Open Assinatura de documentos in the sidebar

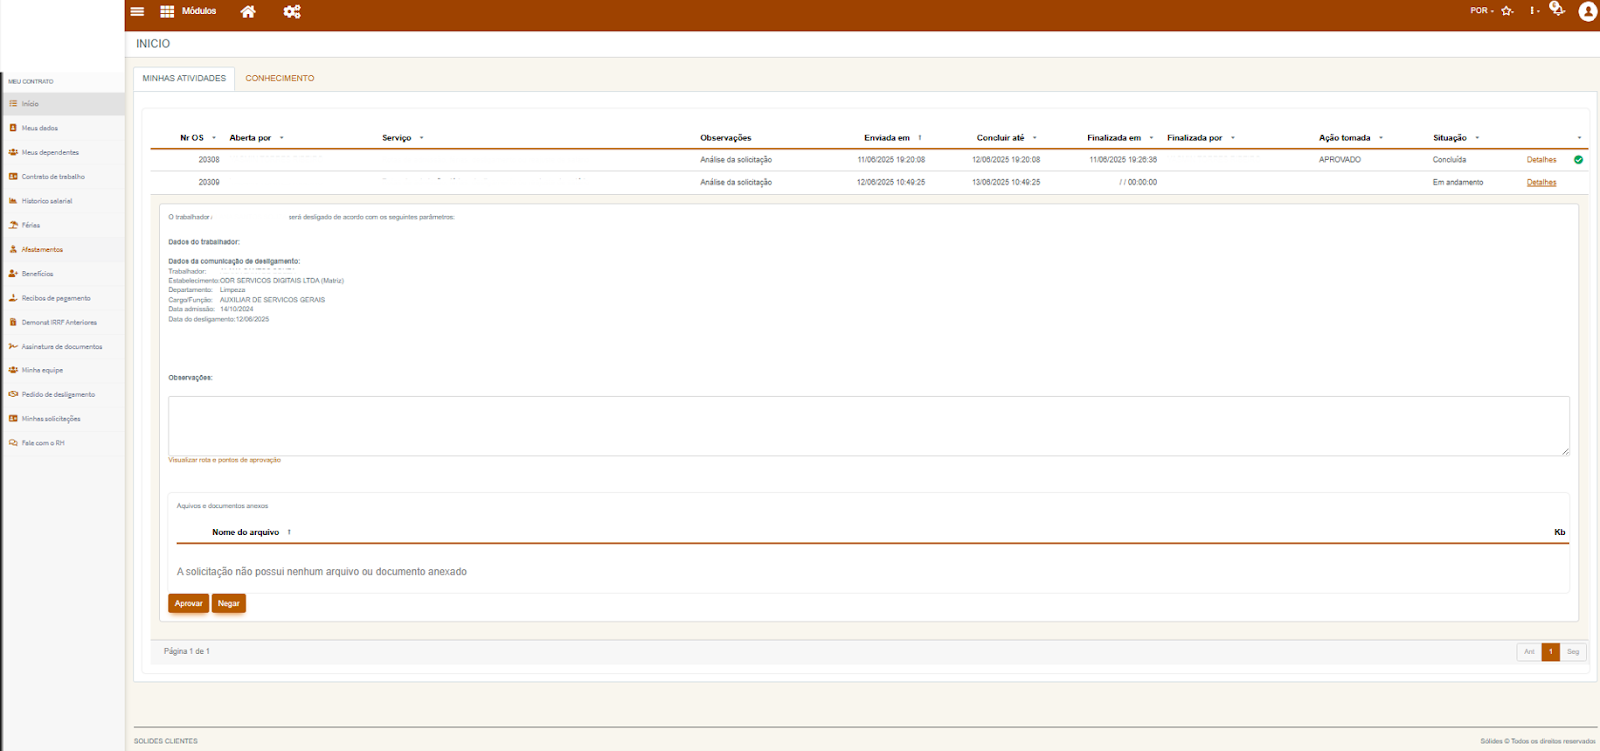coord(63,346)
